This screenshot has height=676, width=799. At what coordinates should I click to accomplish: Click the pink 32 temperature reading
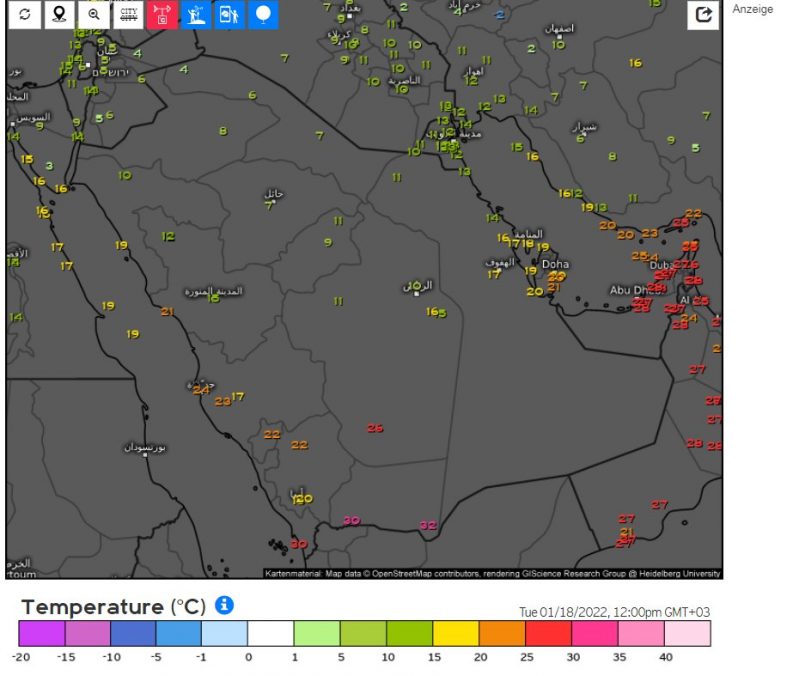pyautogui.click(x=428, y=525)
